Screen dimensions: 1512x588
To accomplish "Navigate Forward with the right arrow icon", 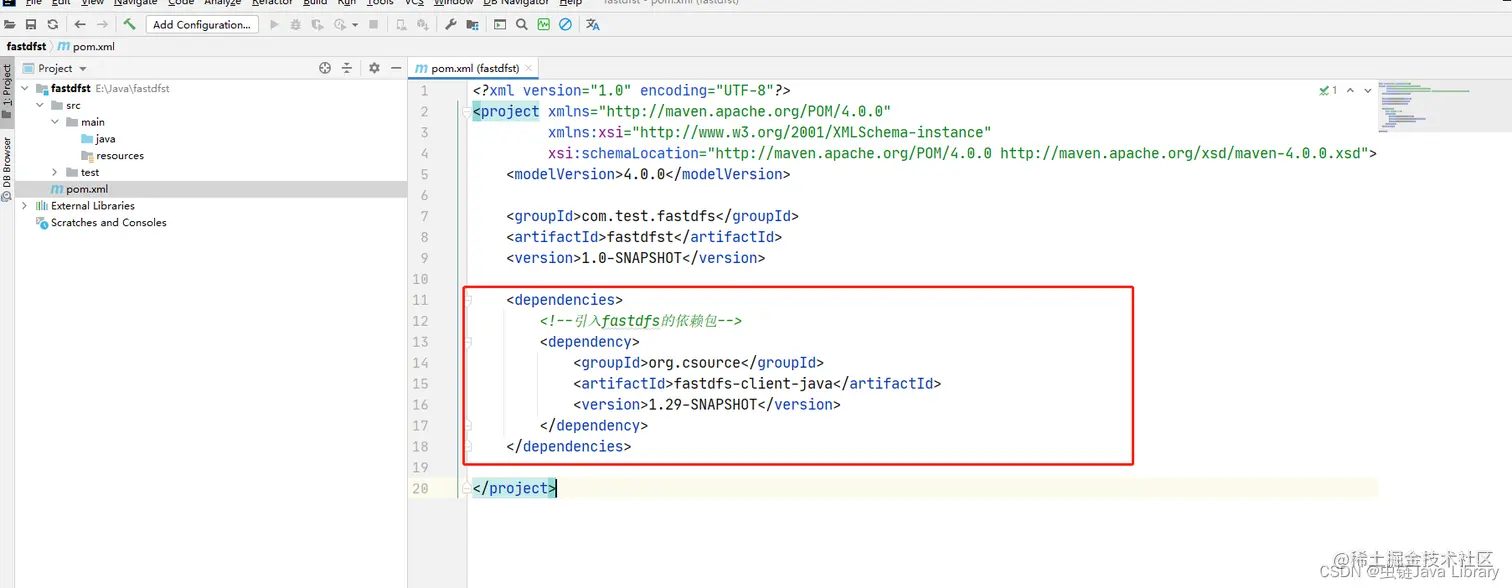I will pyautogui.click(x=102, y=24).
